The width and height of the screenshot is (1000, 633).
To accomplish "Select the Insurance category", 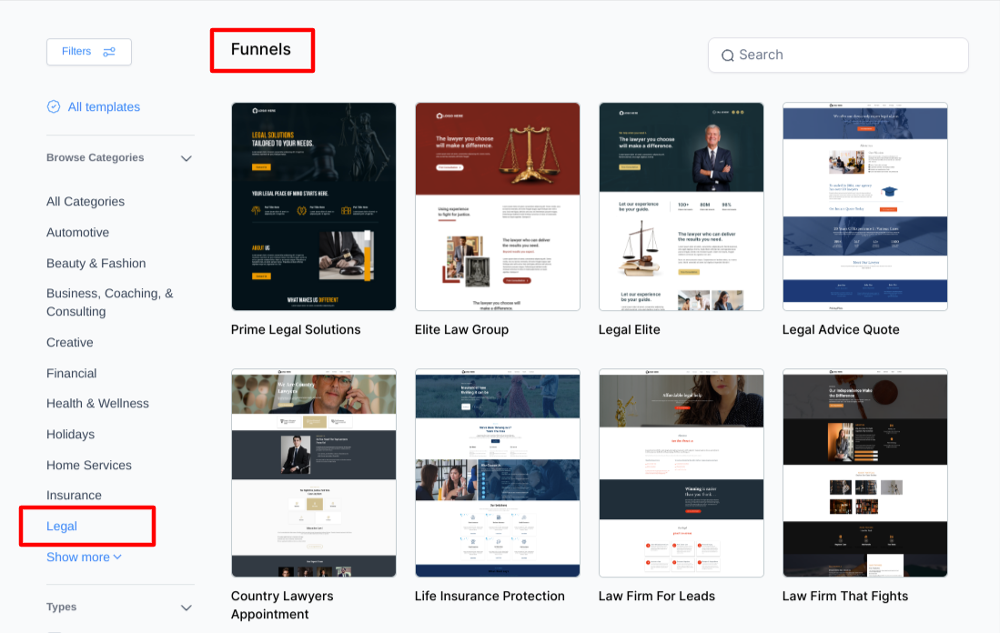I will click(x=74, y=495).
